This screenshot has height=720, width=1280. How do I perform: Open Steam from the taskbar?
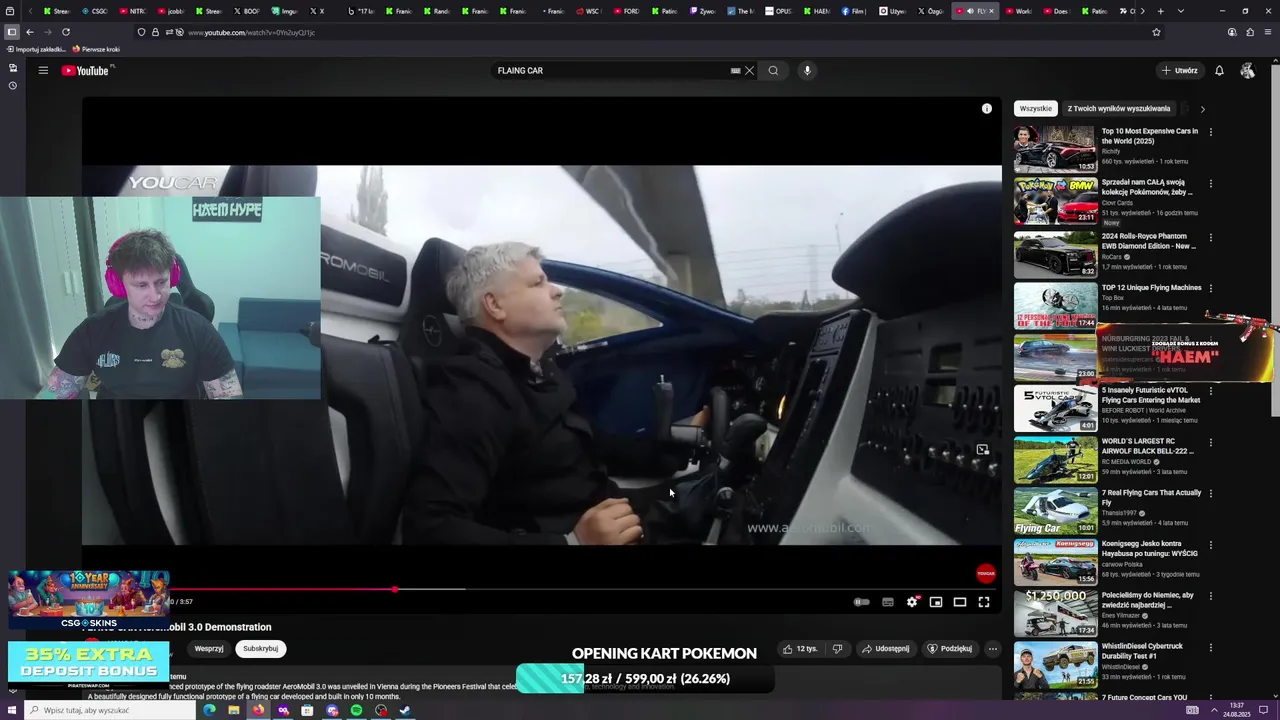(405, 710)
